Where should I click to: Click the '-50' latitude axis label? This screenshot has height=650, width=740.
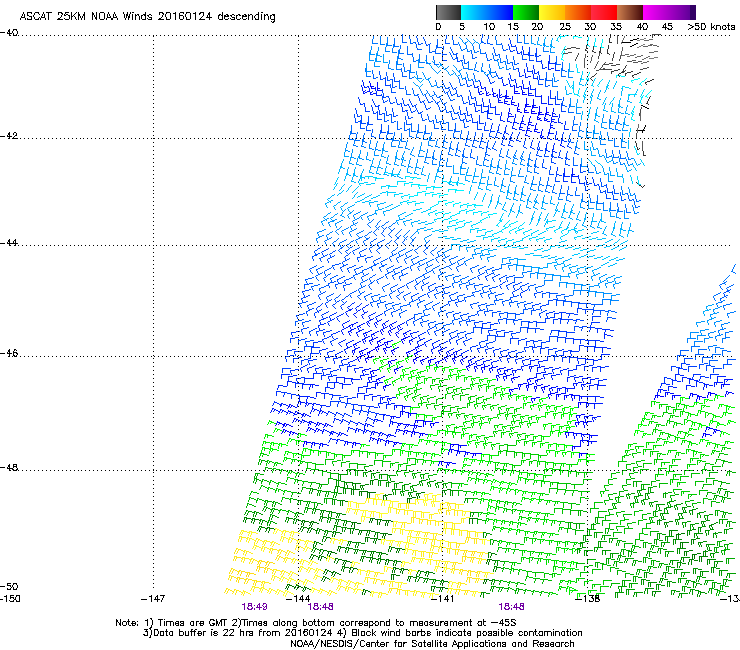[9, 586]
